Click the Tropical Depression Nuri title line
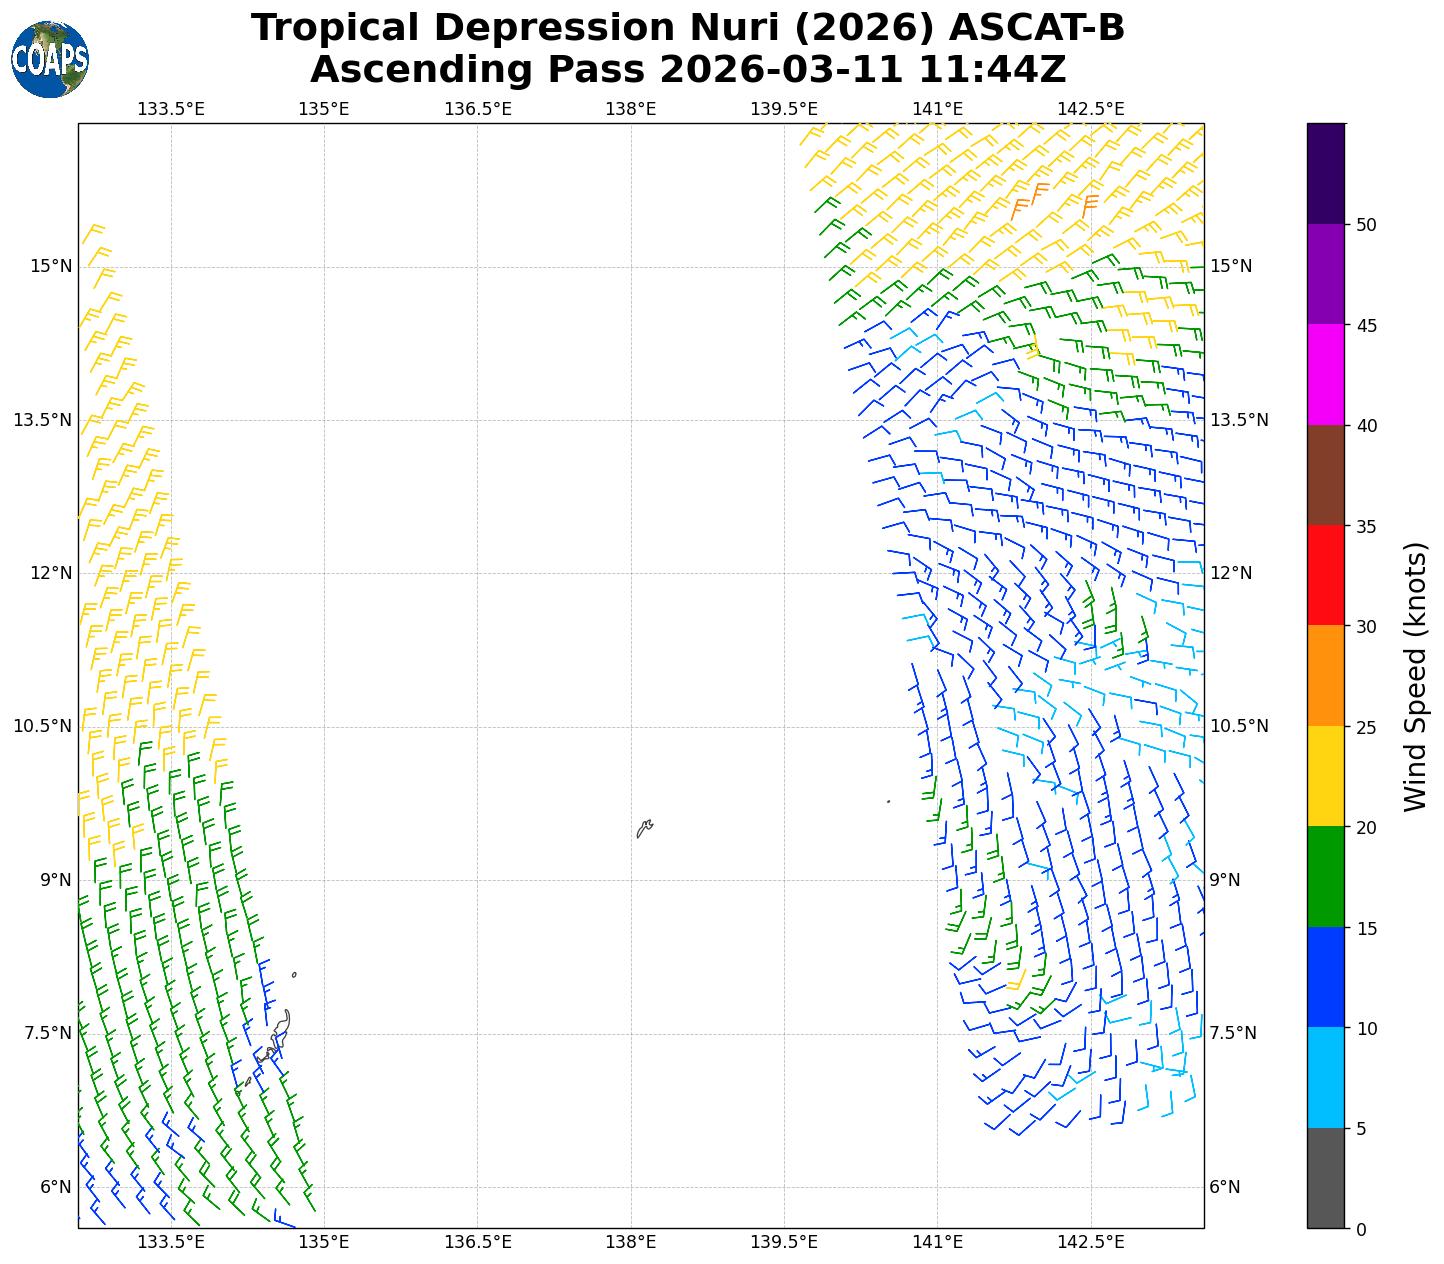 (687, 28)
